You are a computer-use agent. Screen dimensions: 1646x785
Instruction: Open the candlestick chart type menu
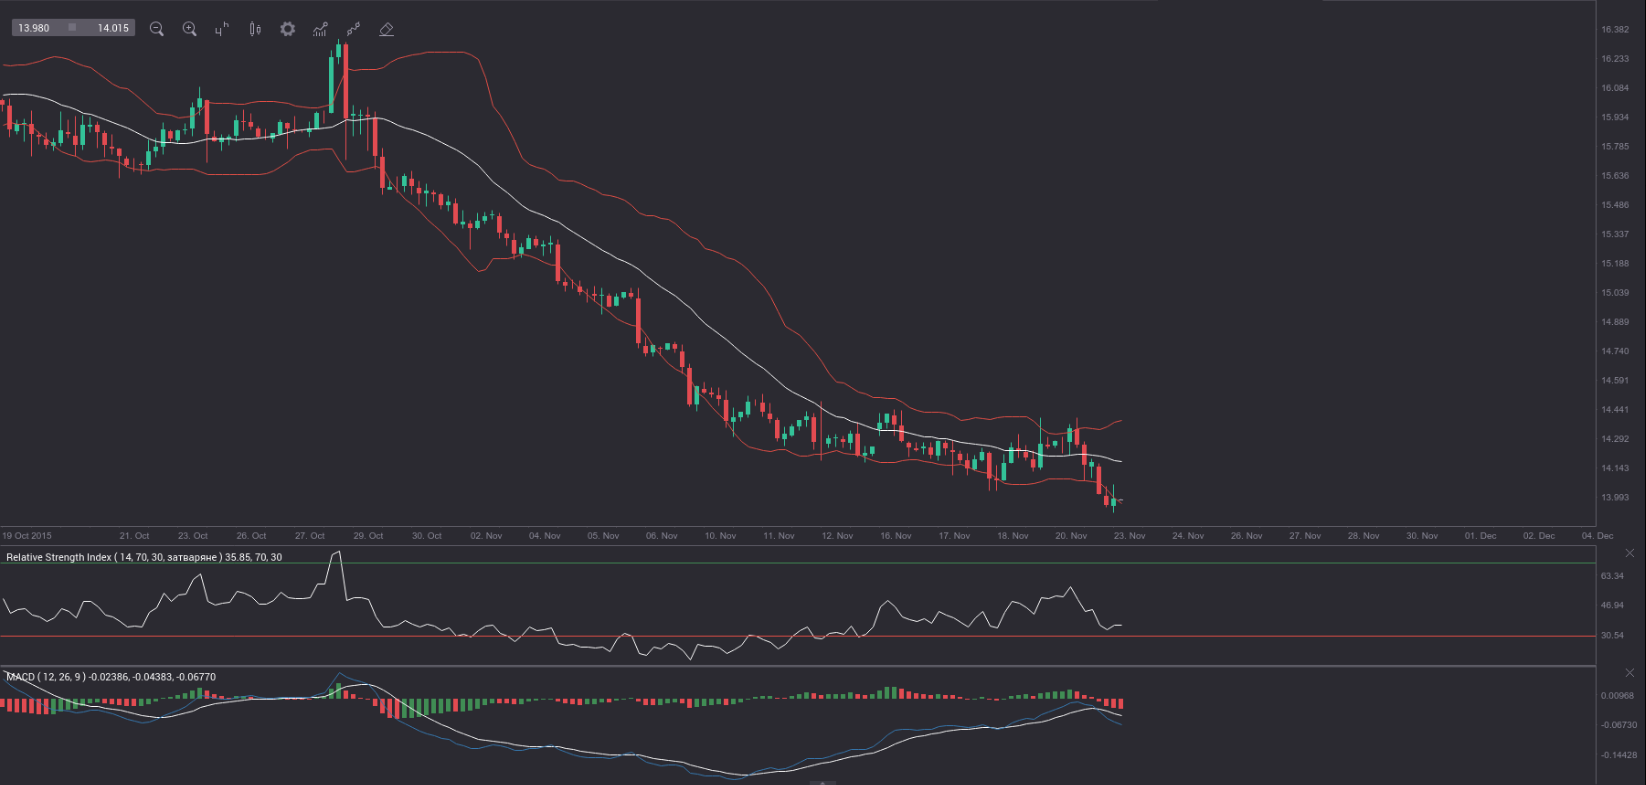tap(255, 29)
